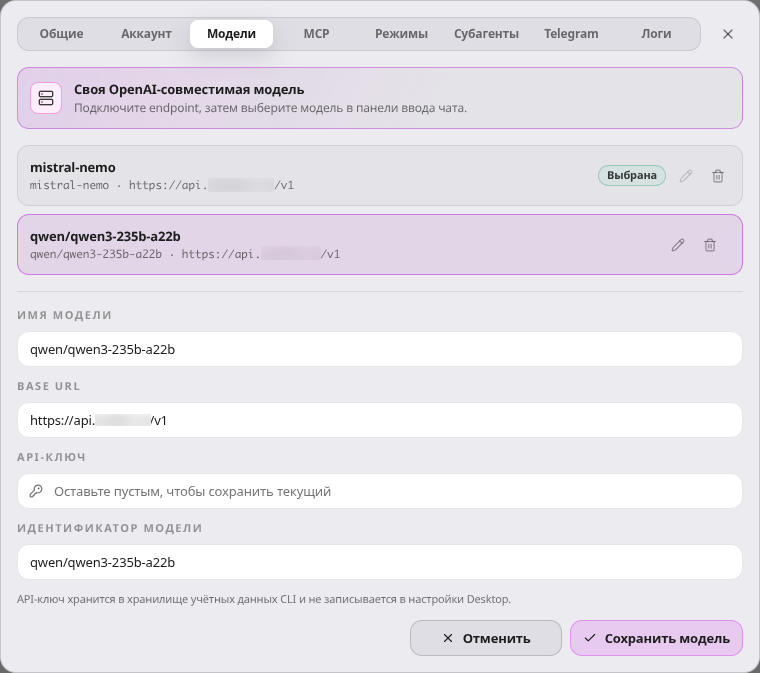Open the Аккаунт tab
Viewport: 760px width, 673px height.
click(x=146, y=34)
